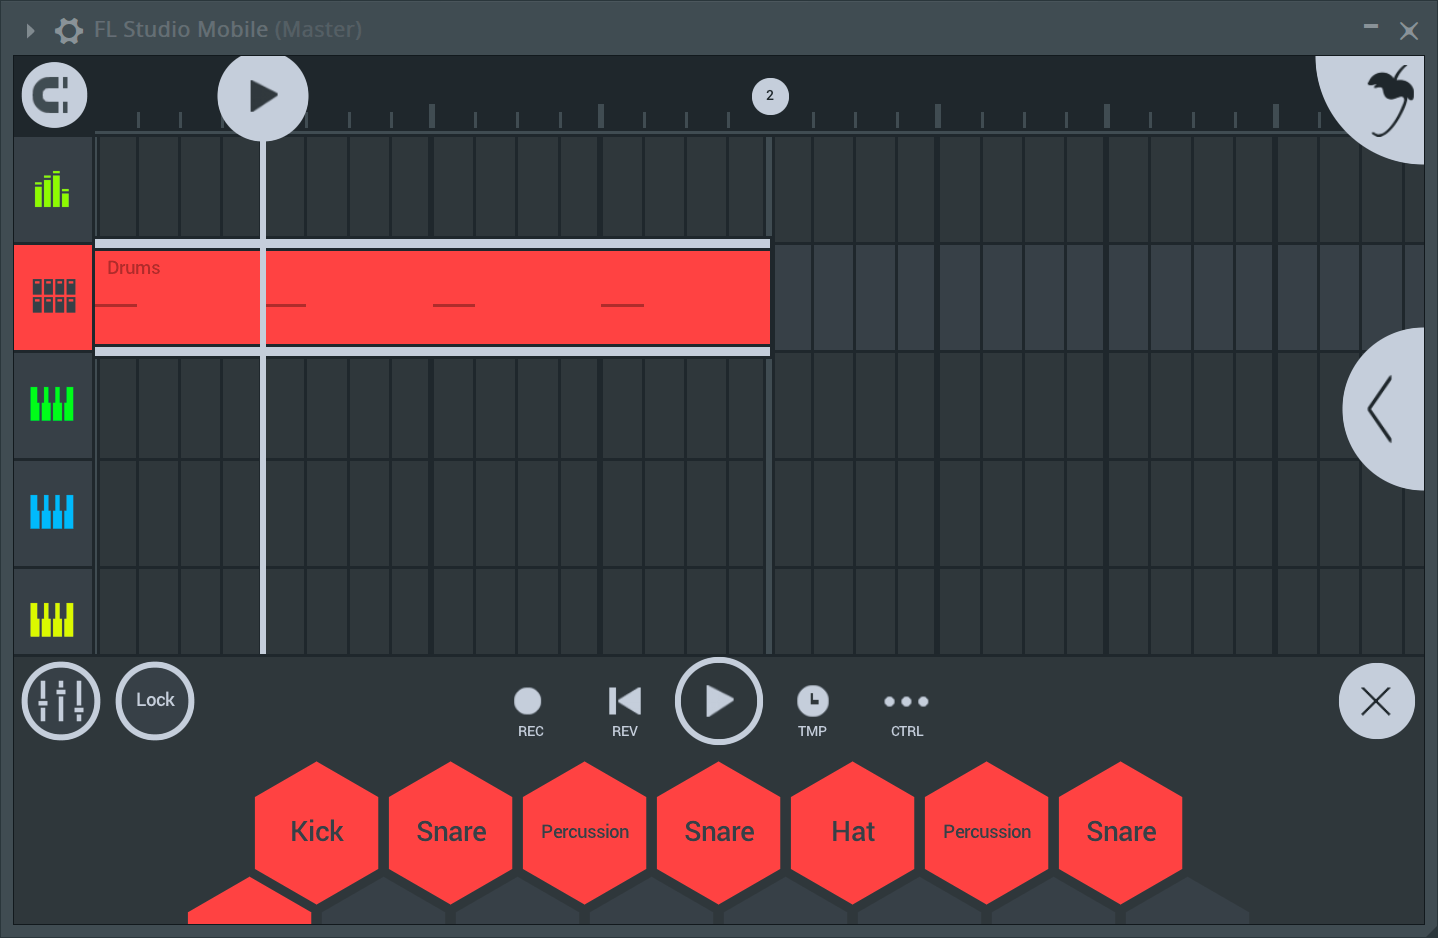The width and height of the screenshot is (1438, 938).
Task: Start playback with the play button
Action: pos(718,701)
